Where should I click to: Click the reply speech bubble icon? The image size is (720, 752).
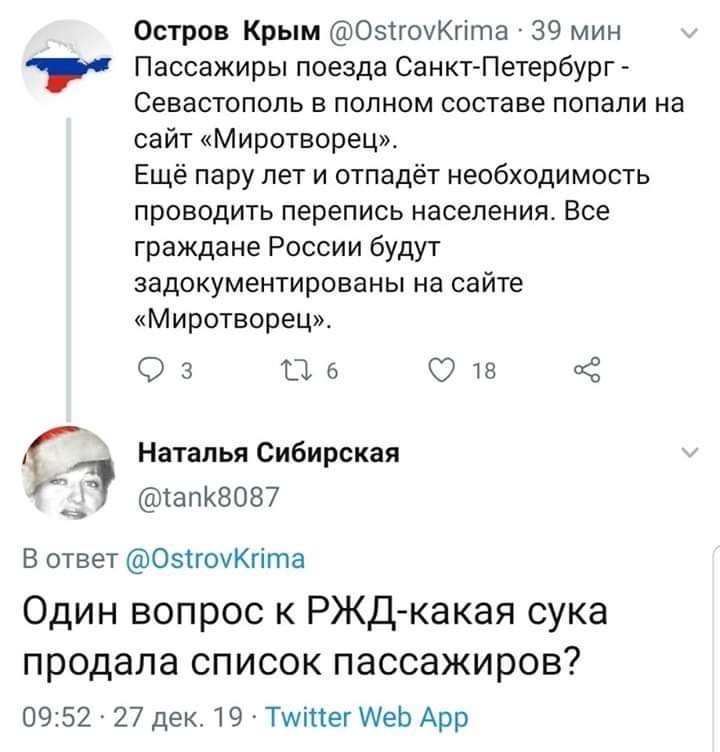[151, 370]
